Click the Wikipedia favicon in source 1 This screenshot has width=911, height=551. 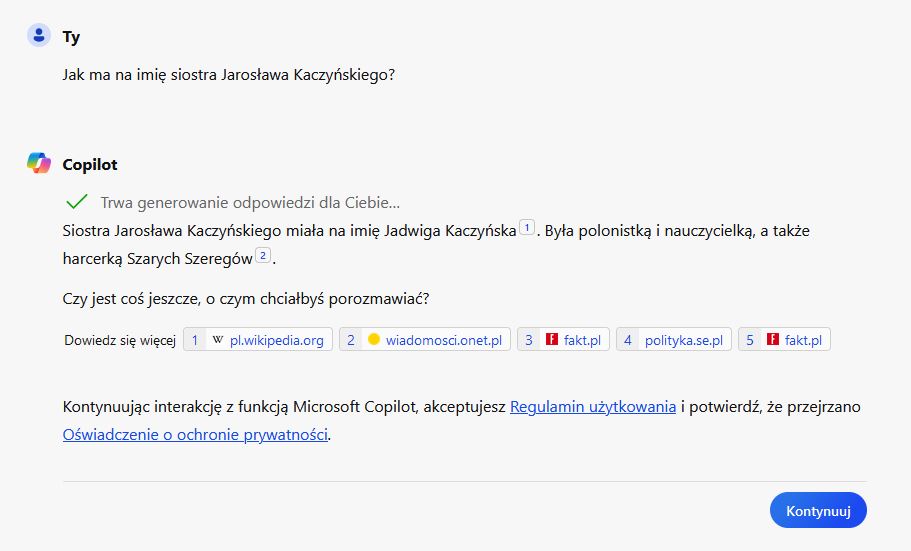click(218, 340)
